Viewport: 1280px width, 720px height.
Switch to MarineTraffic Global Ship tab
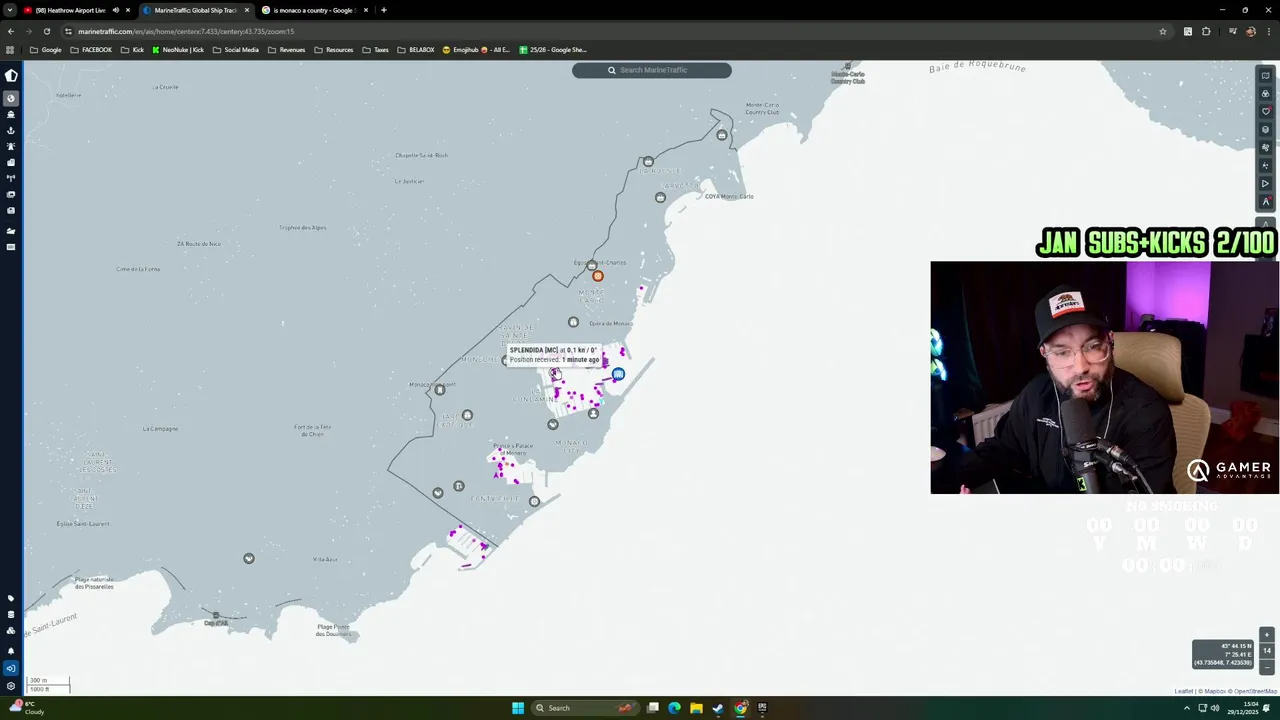coord(195,10)
